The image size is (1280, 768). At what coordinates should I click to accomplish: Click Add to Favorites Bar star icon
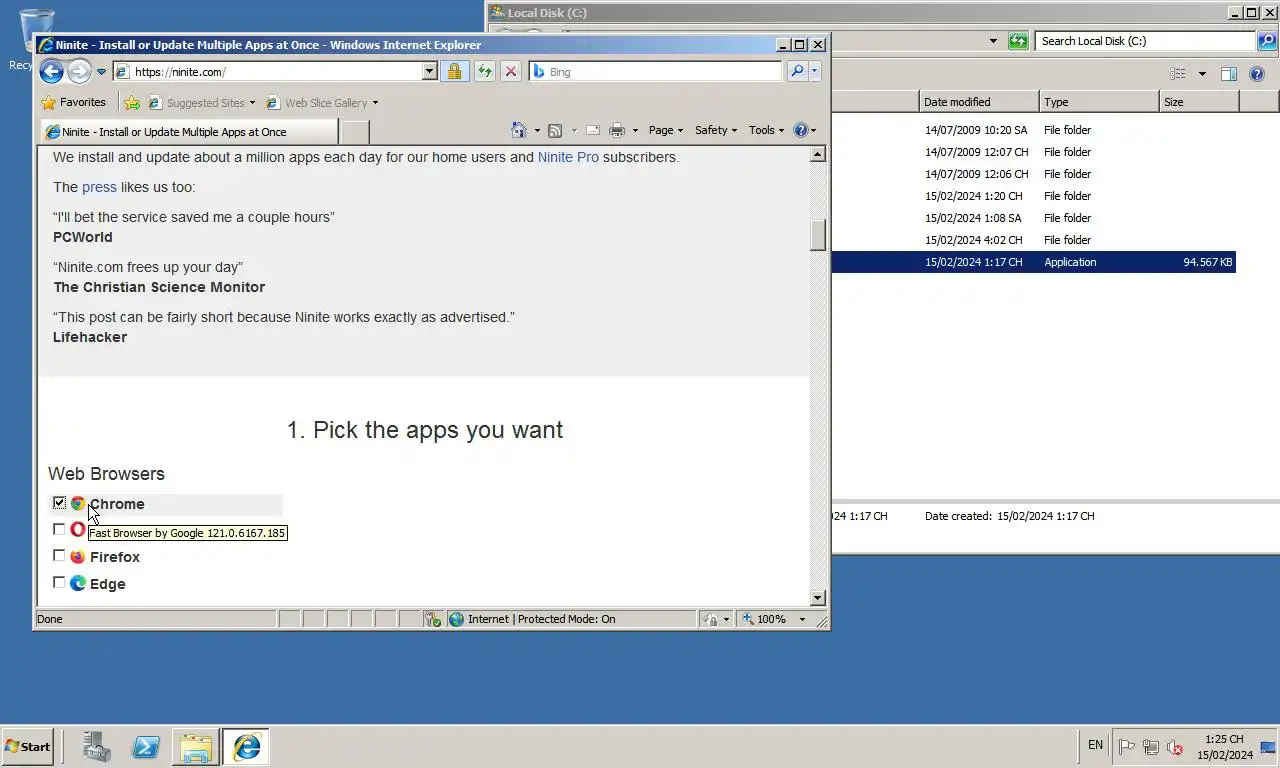pos(132,102)
